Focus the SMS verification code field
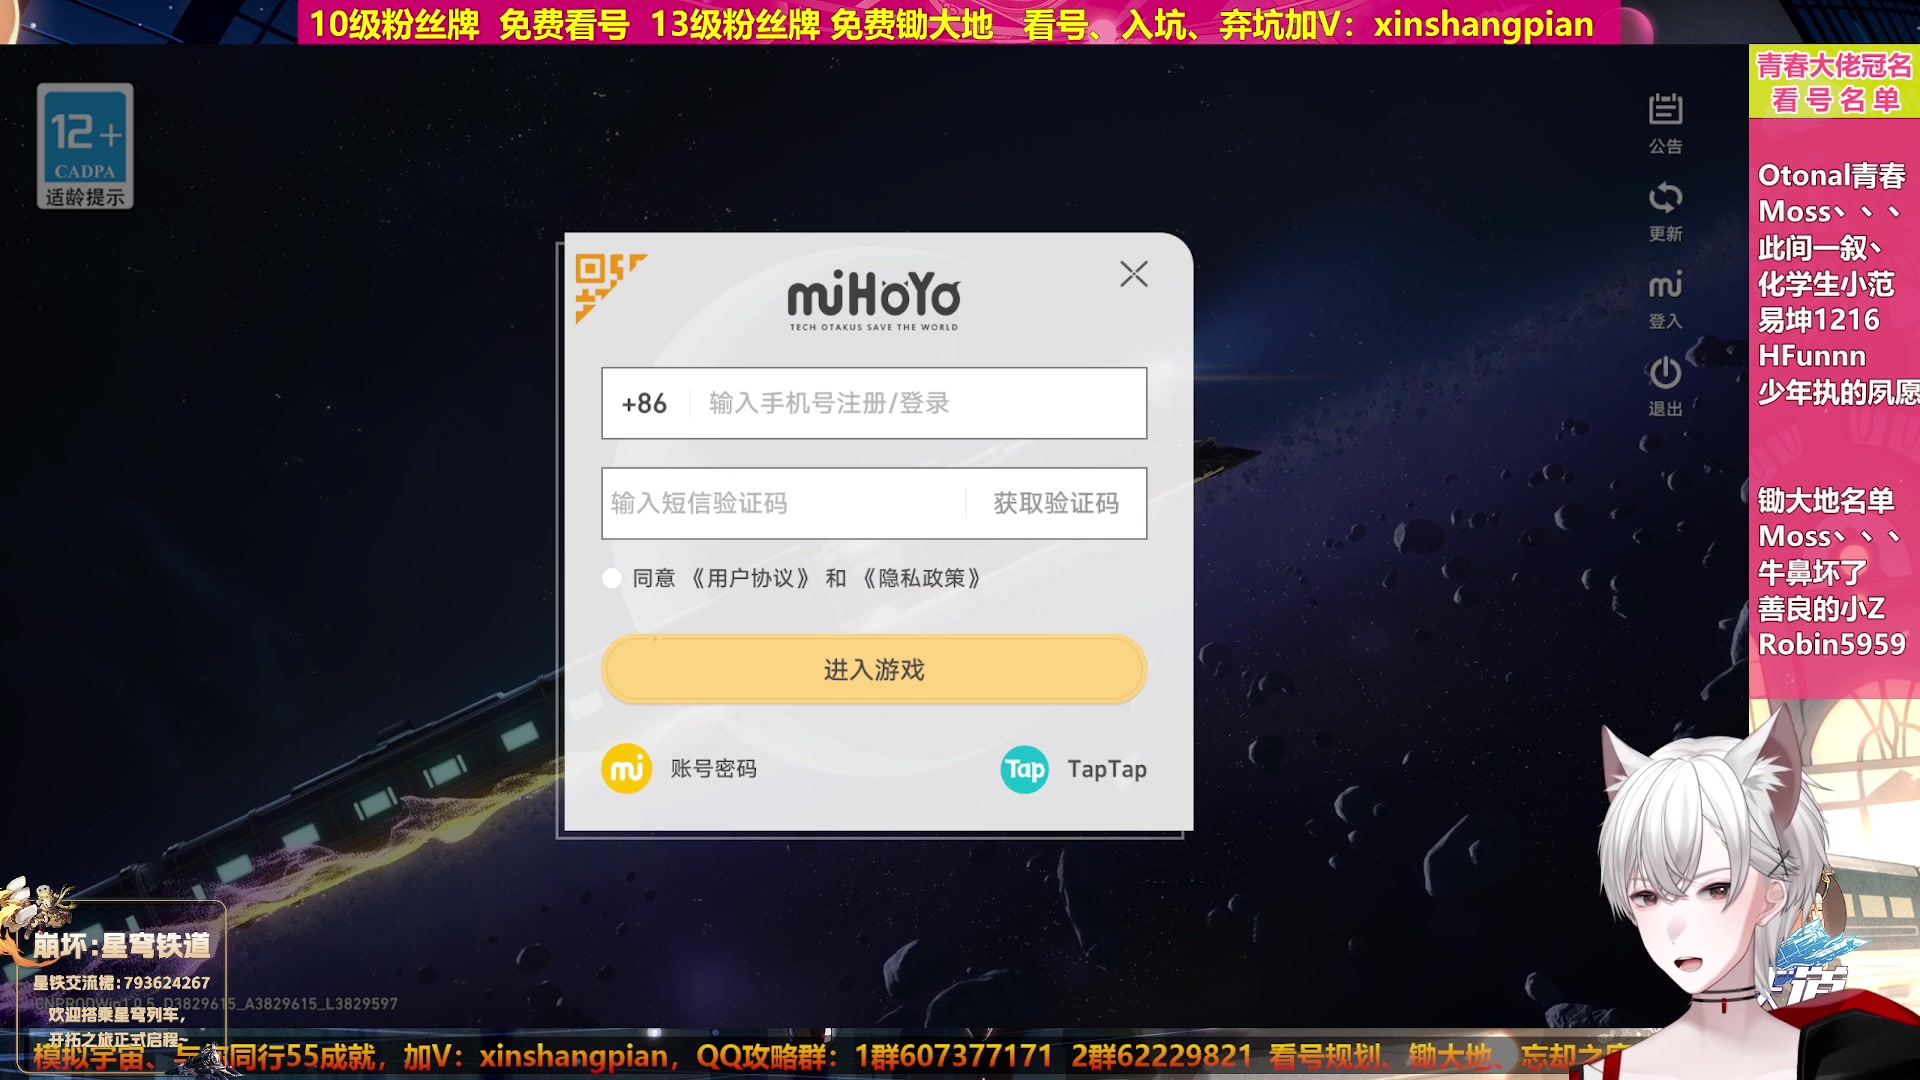This screenshot has height=1080, width=1920. [784, 503]
